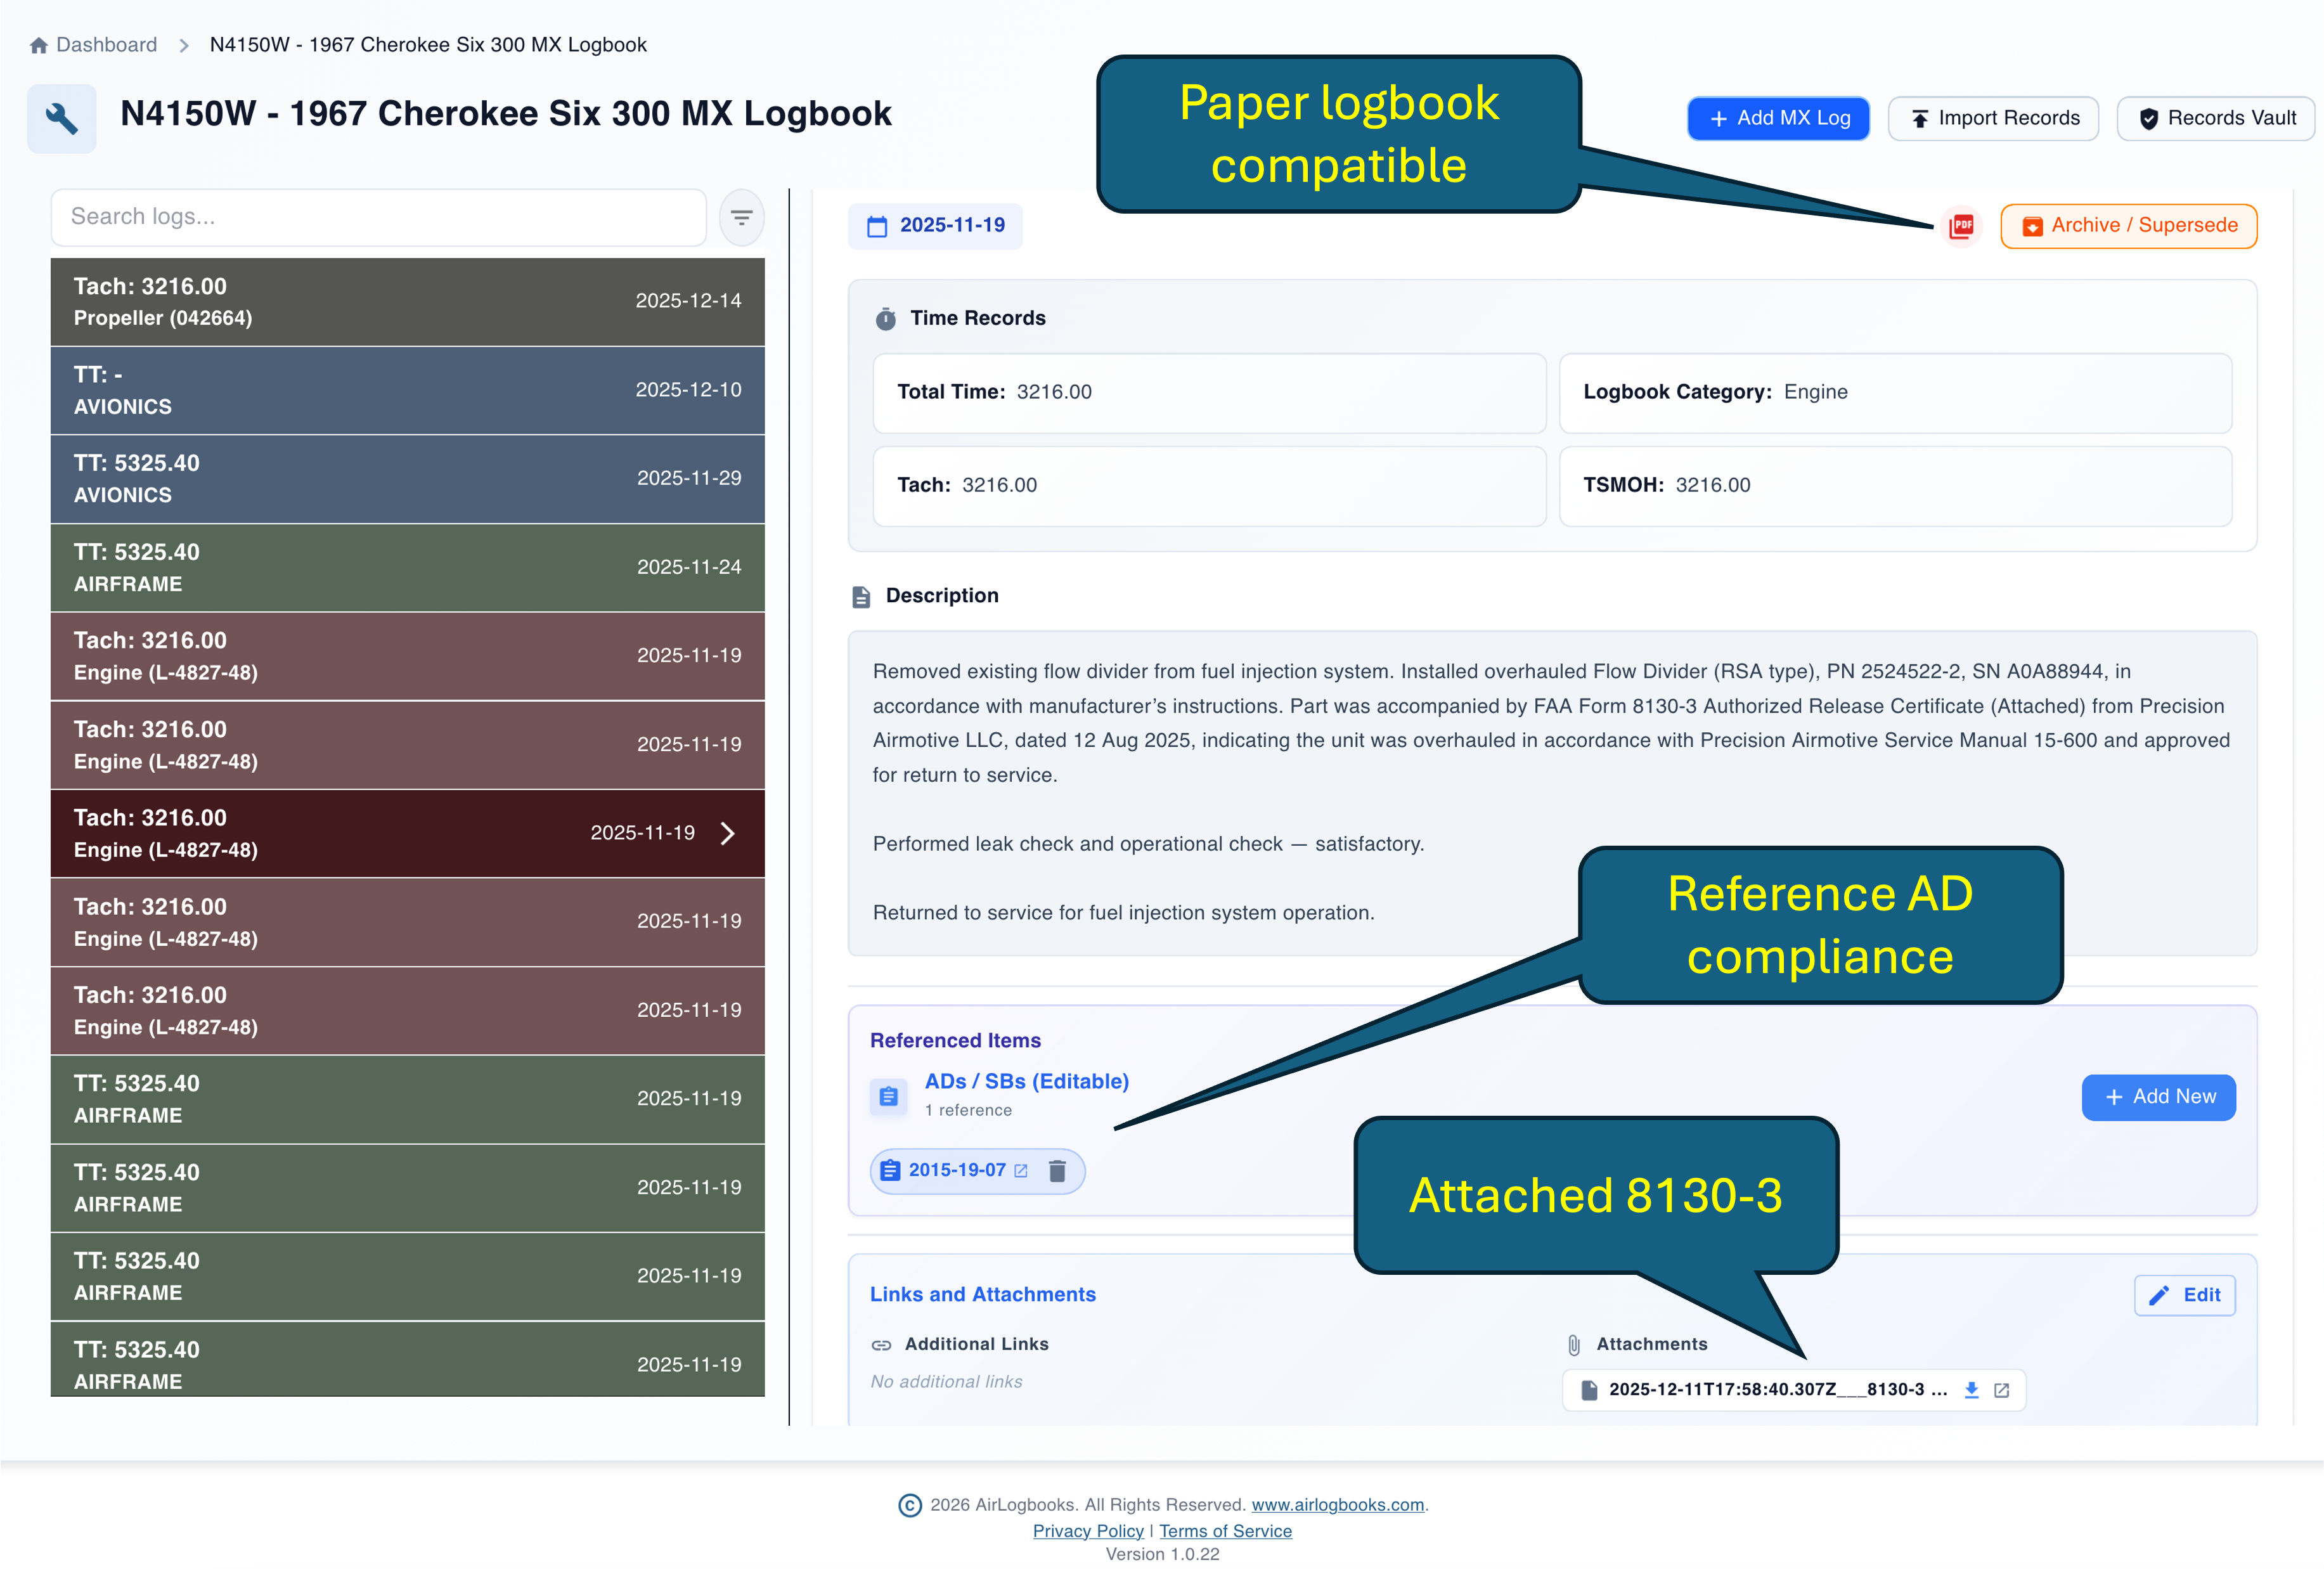Expand the selected 2025-11-19 engine log entry

[x=728, y=833]
